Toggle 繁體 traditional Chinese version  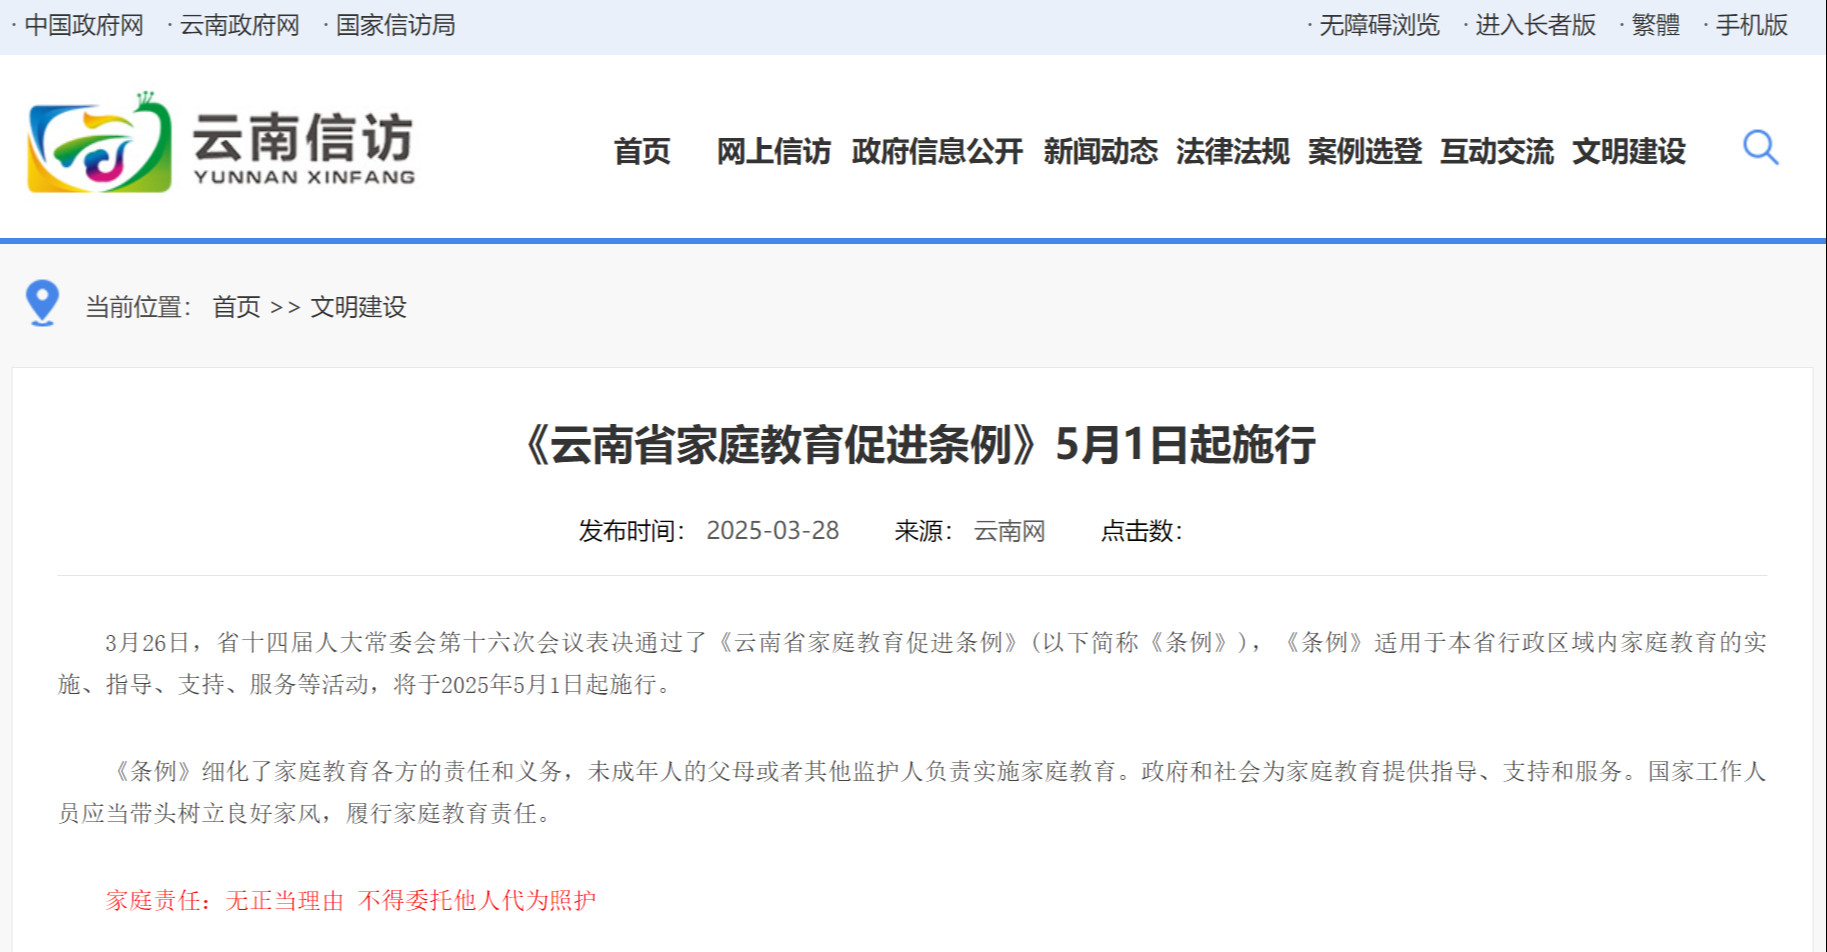1655,25
